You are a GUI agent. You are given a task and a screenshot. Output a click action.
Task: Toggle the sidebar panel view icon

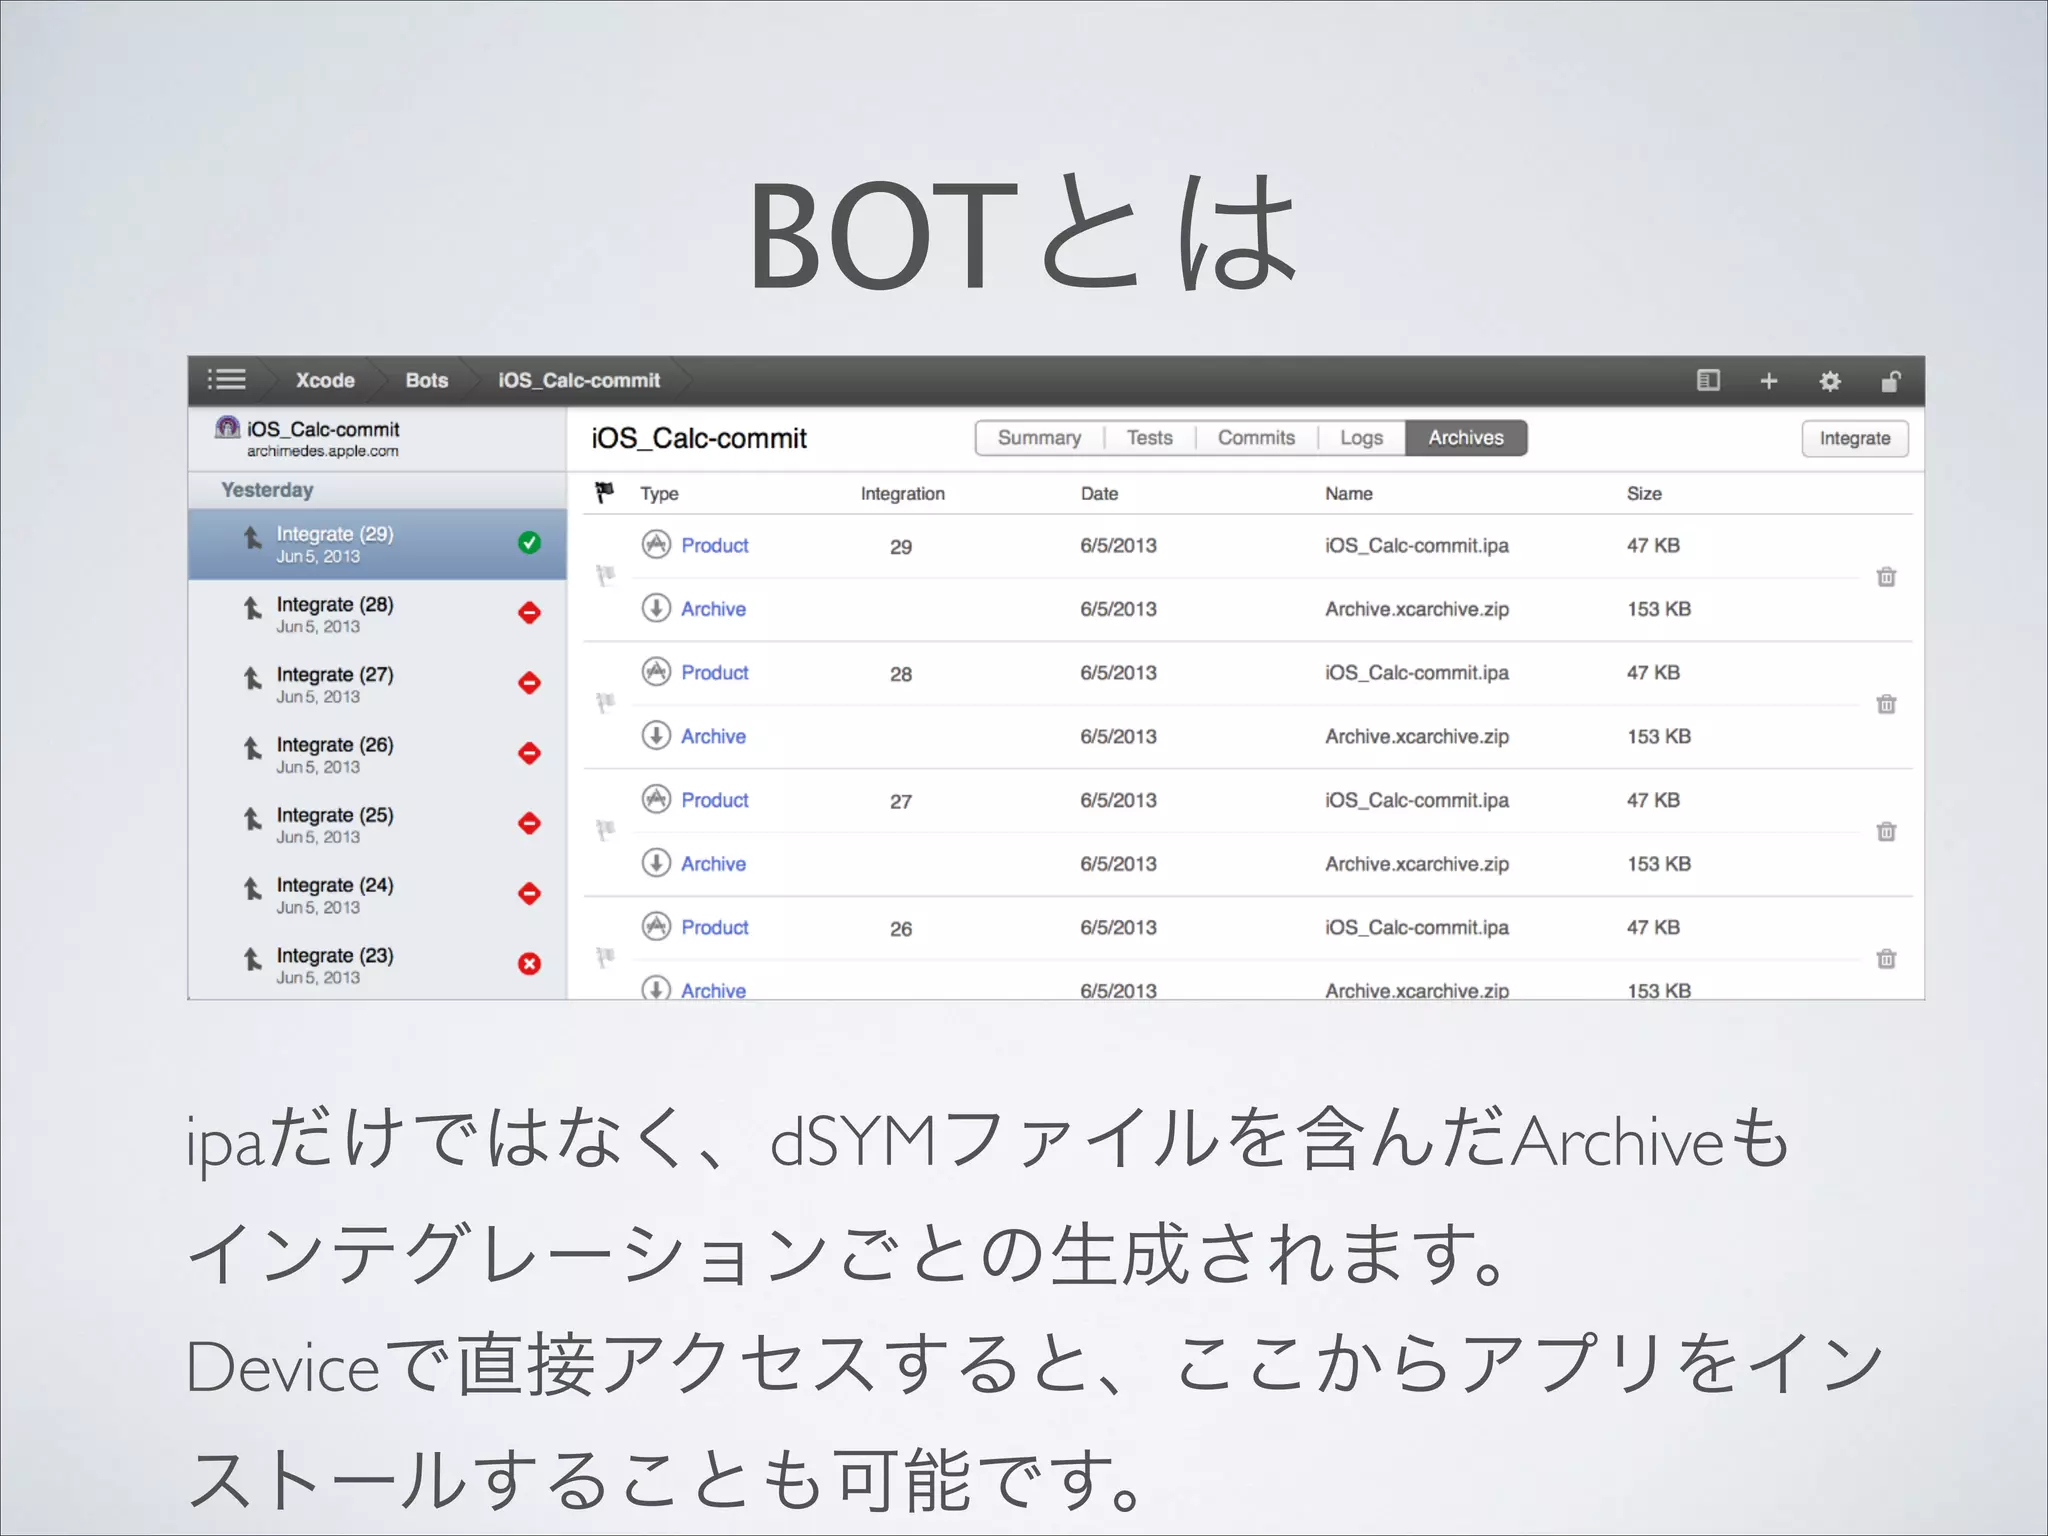click(1708, 380)
